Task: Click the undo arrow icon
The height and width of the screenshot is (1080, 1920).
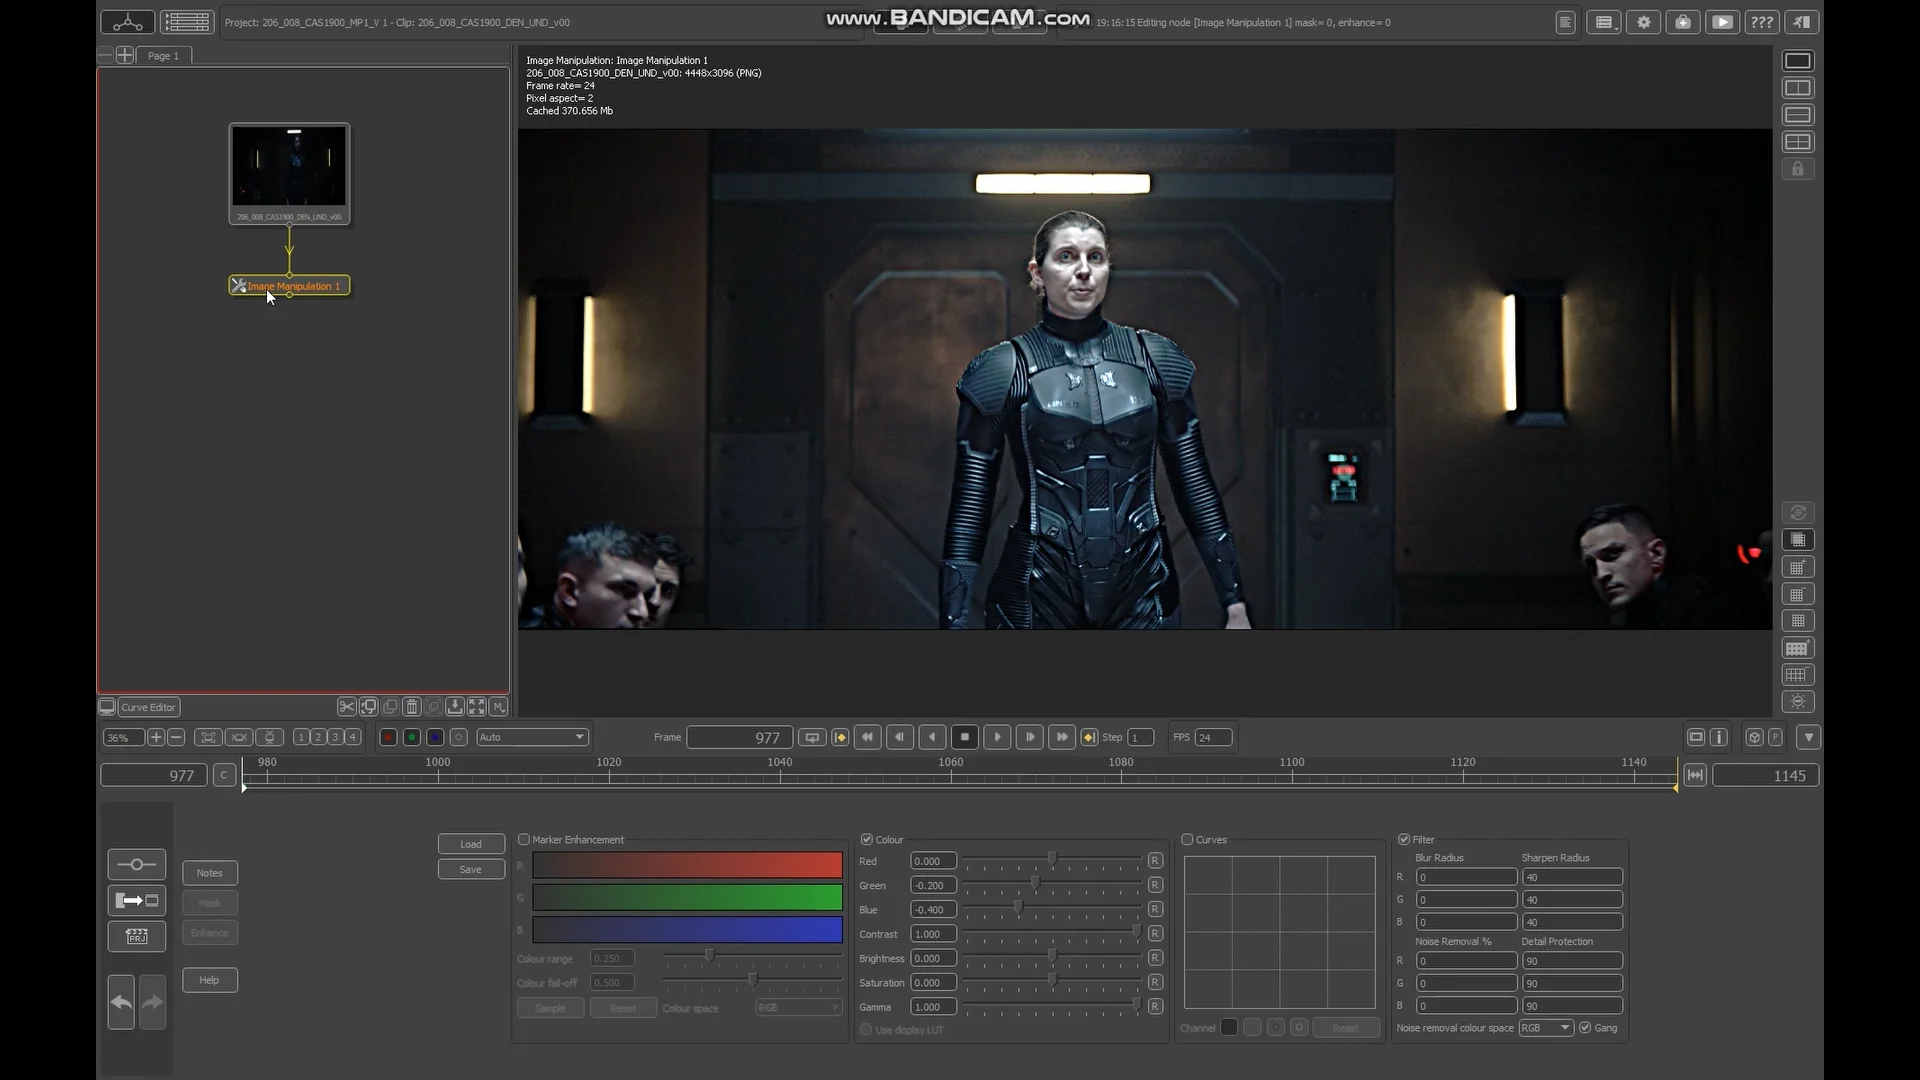Action: coord(121,1002)
